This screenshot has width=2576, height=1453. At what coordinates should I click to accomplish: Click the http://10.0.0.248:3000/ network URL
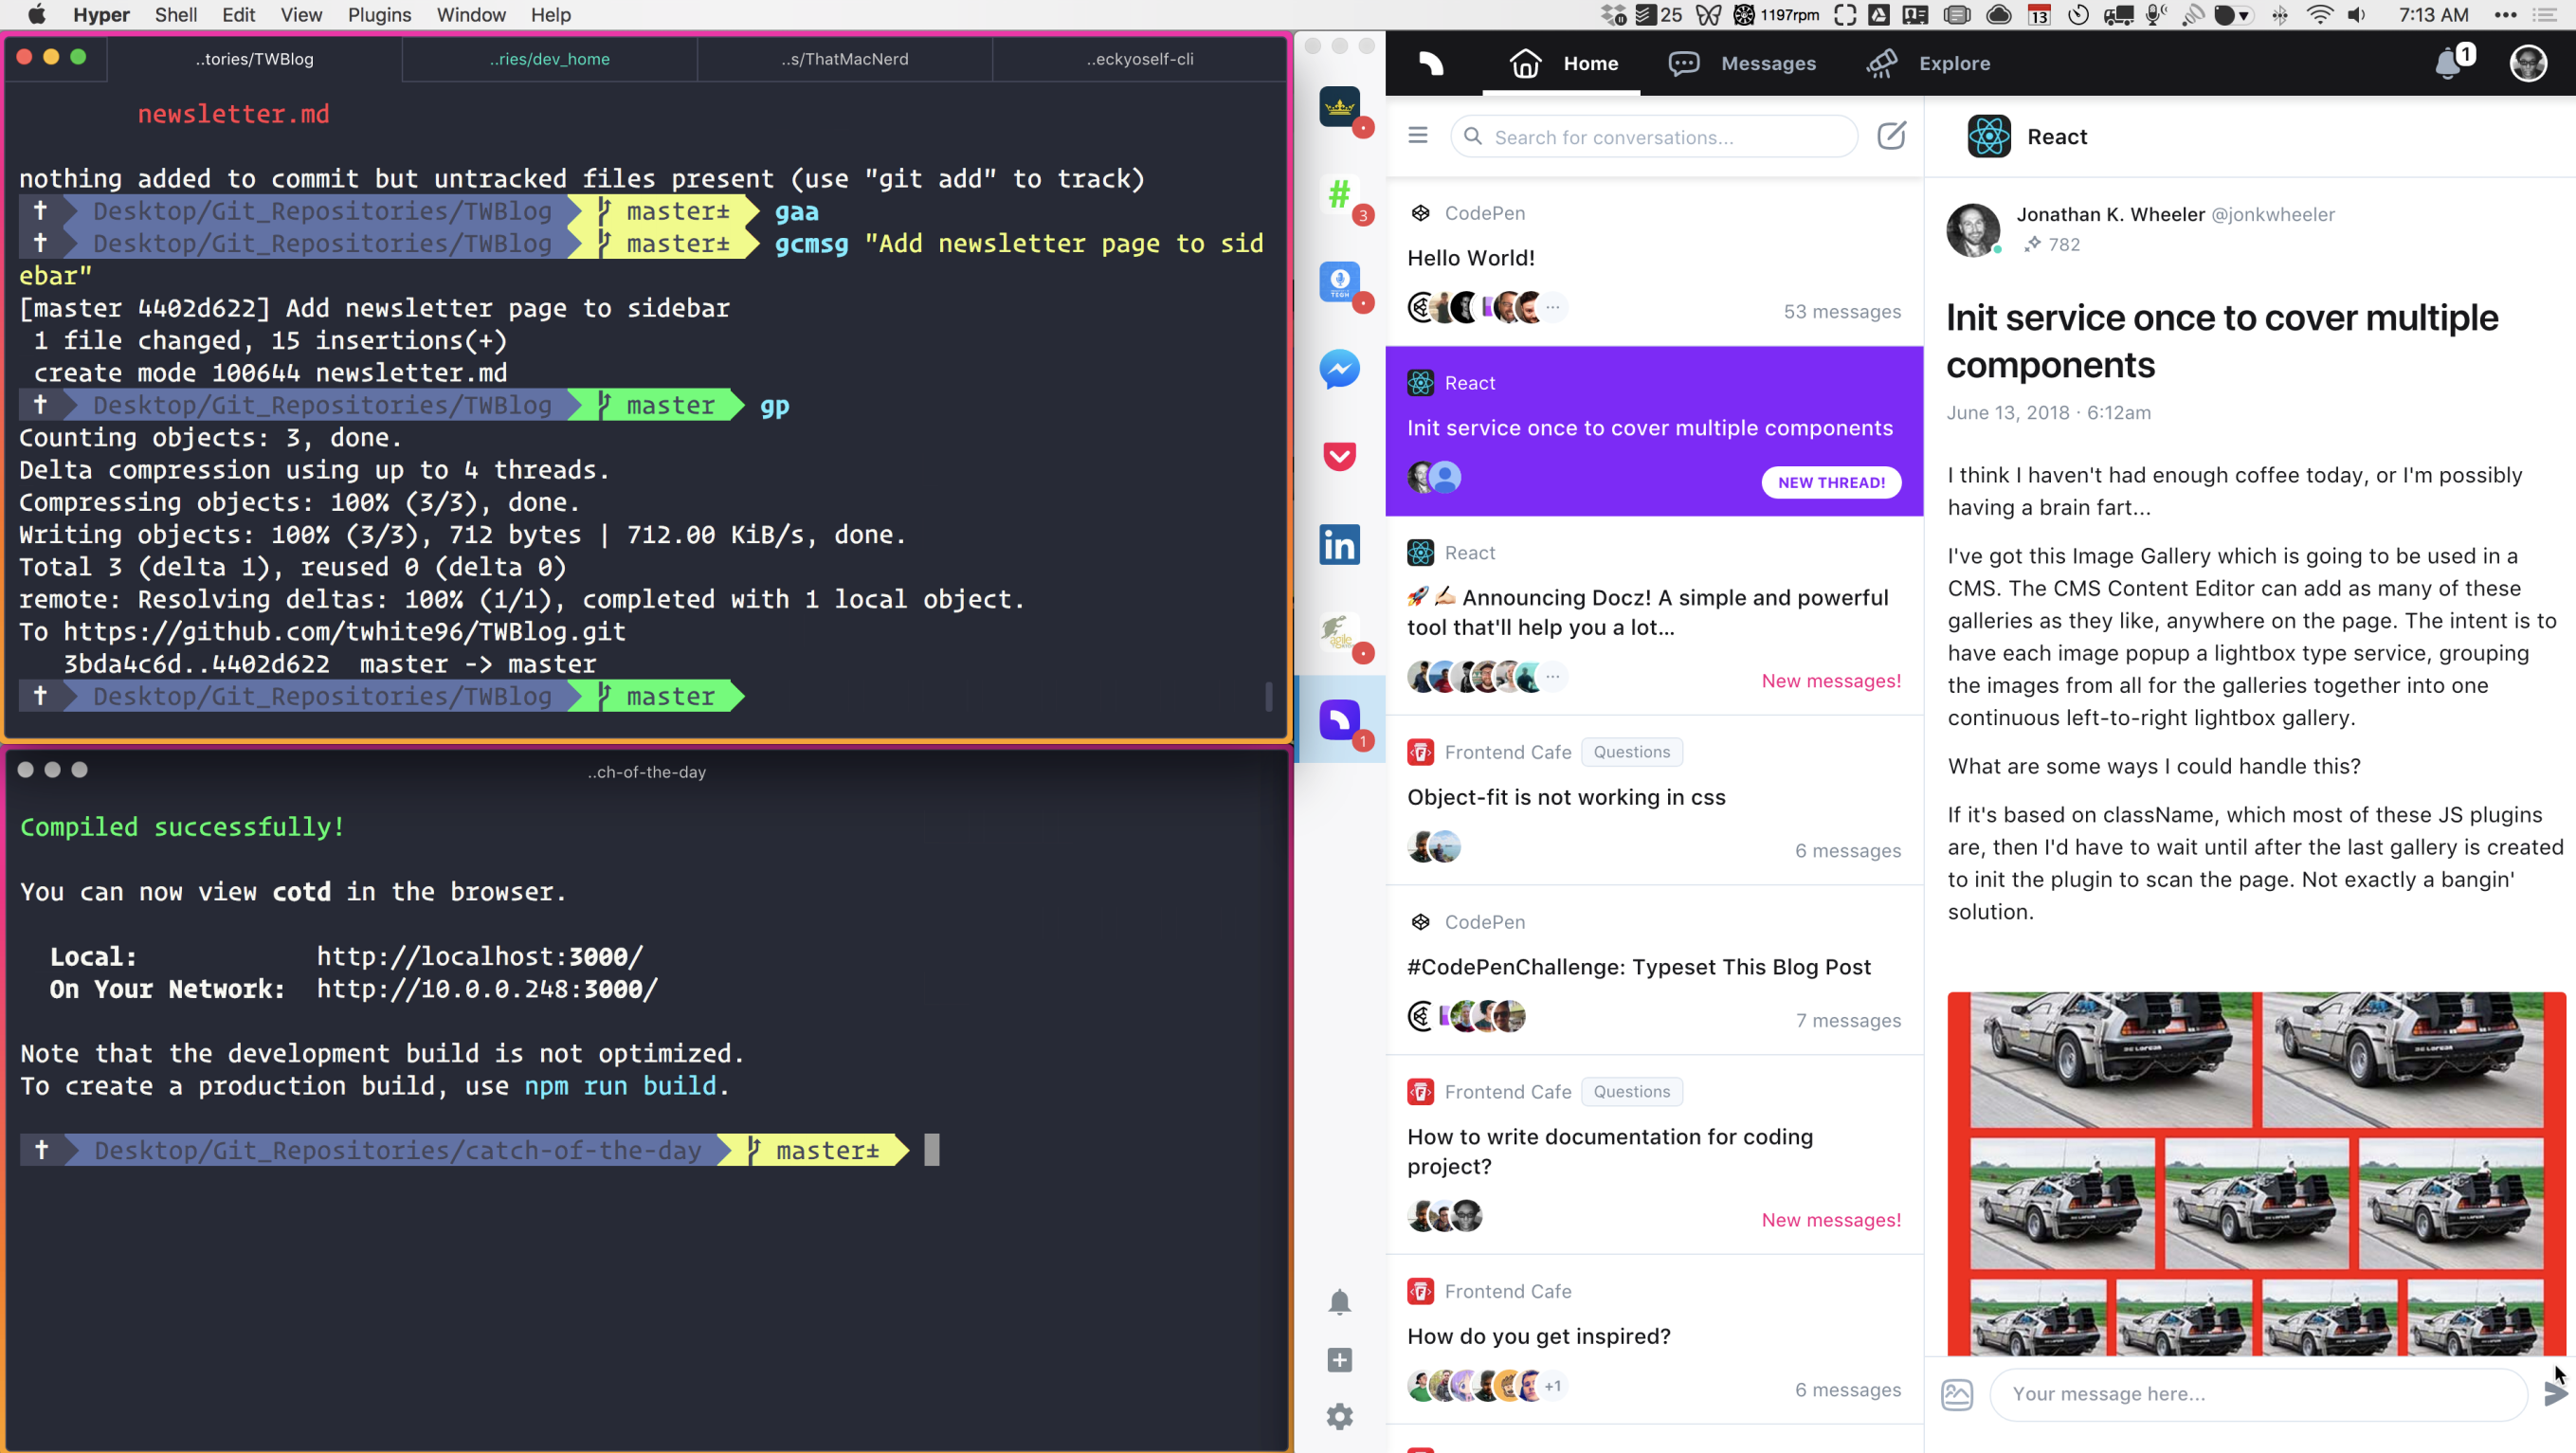point(487,989)
